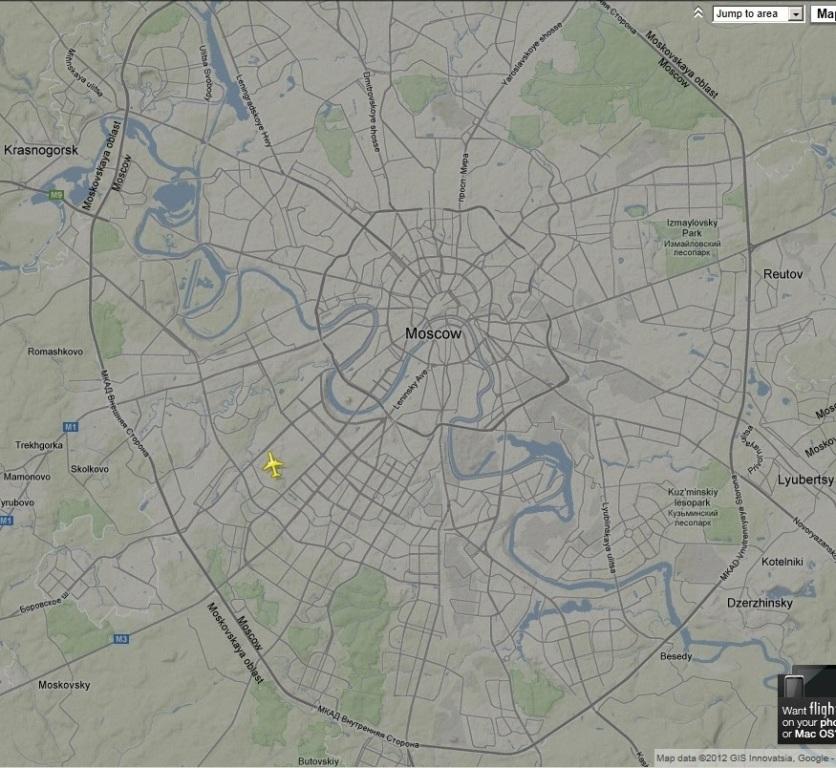This screenshot has height=768, width=836.
Task: Click the Trekhgorka label
Action: pyautogui.click(x=39, y=445)
